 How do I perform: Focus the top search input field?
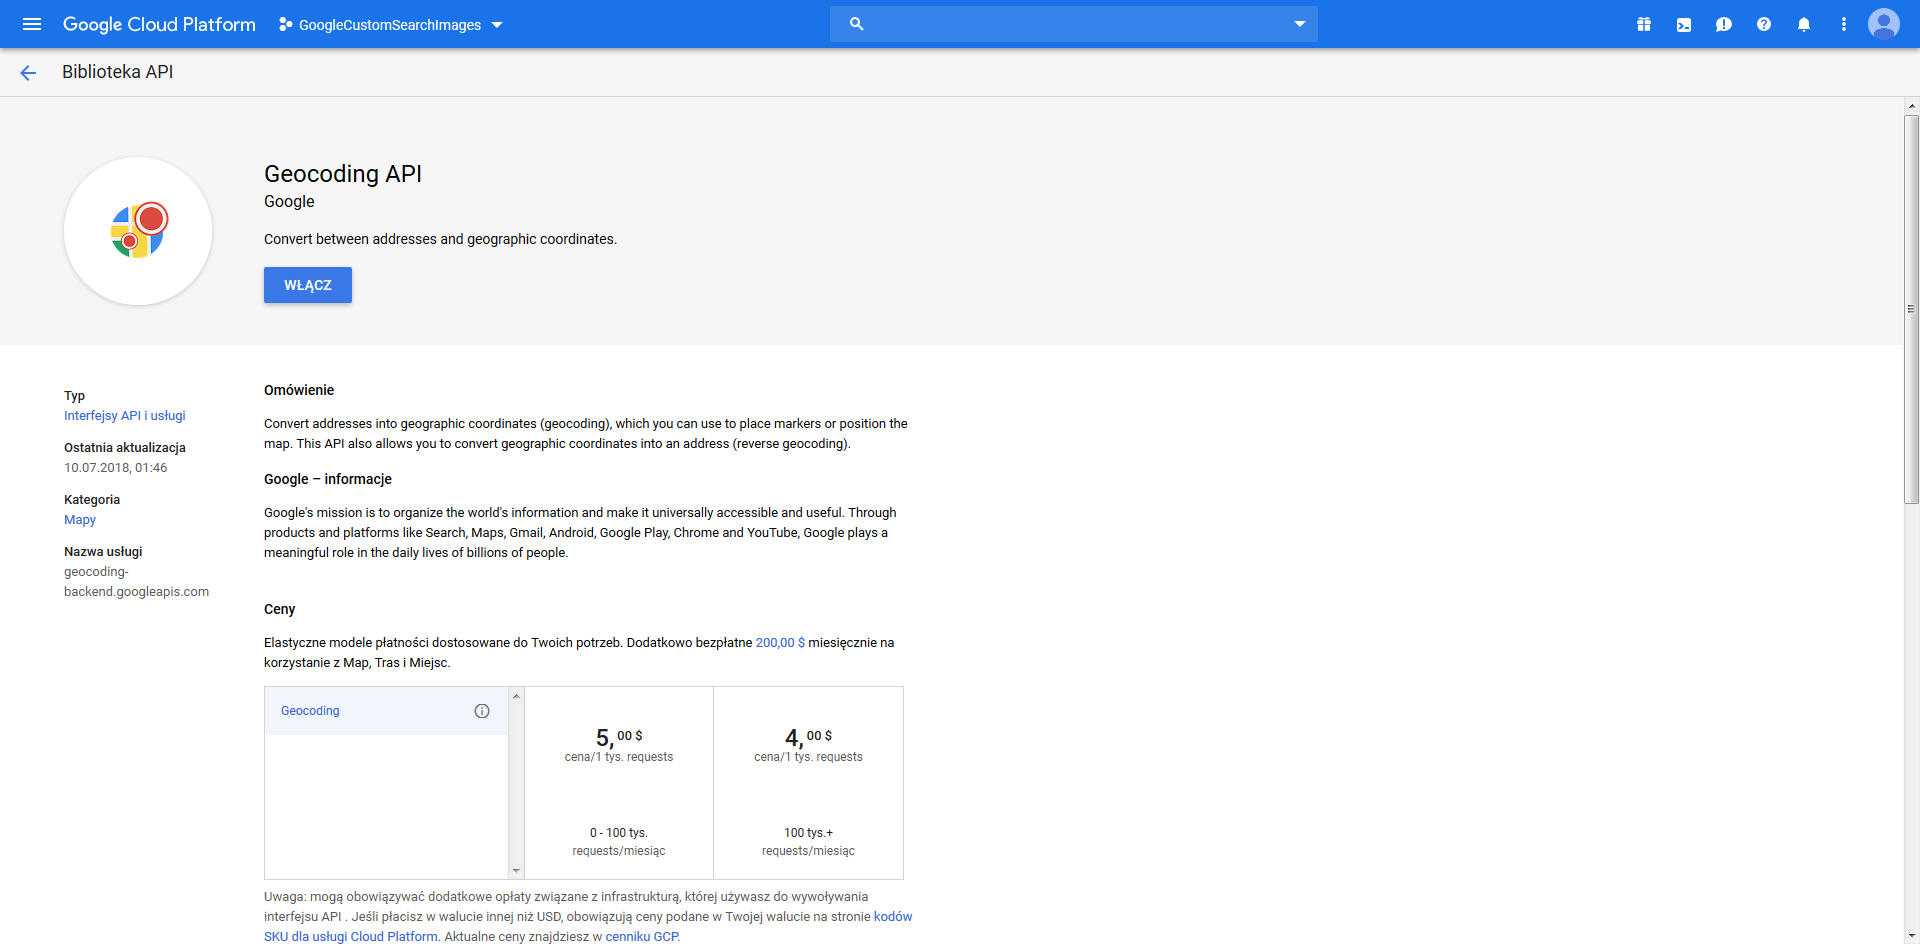click(x=1073, y=24)
